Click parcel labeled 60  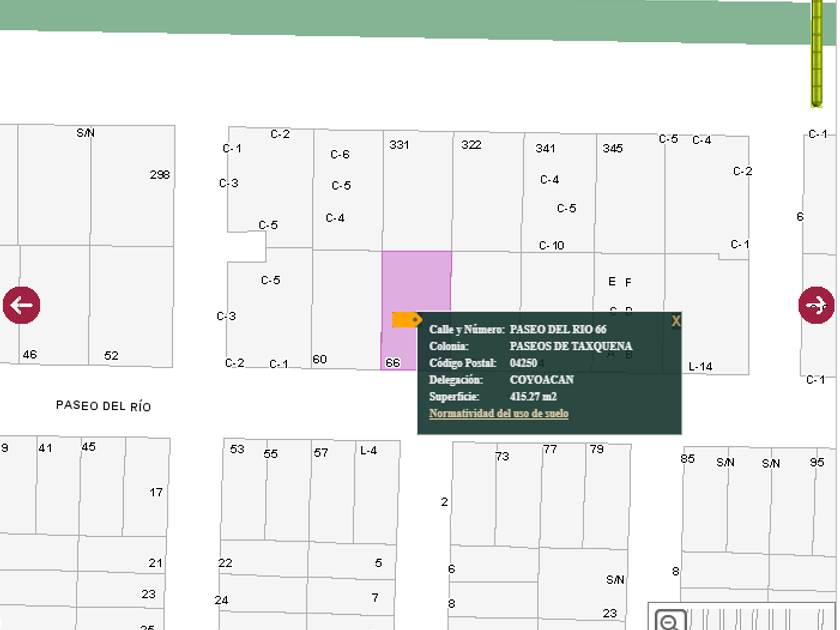320,359
